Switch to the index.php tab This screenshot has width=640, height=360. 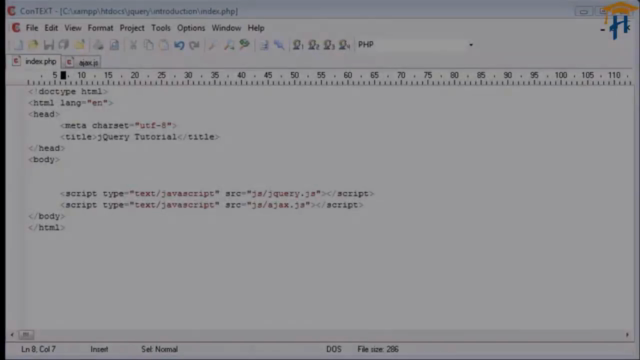pyautogui.click(x=35, y=62)
